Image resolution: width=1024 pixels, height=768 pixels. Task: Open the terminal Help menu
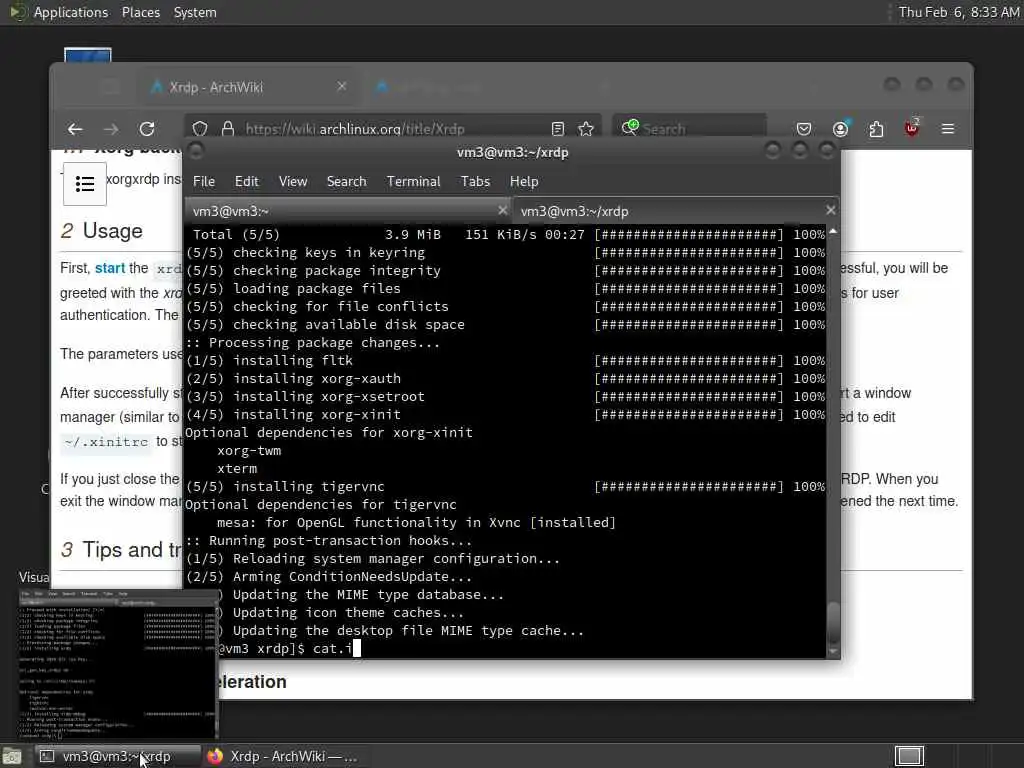[524, 182]
